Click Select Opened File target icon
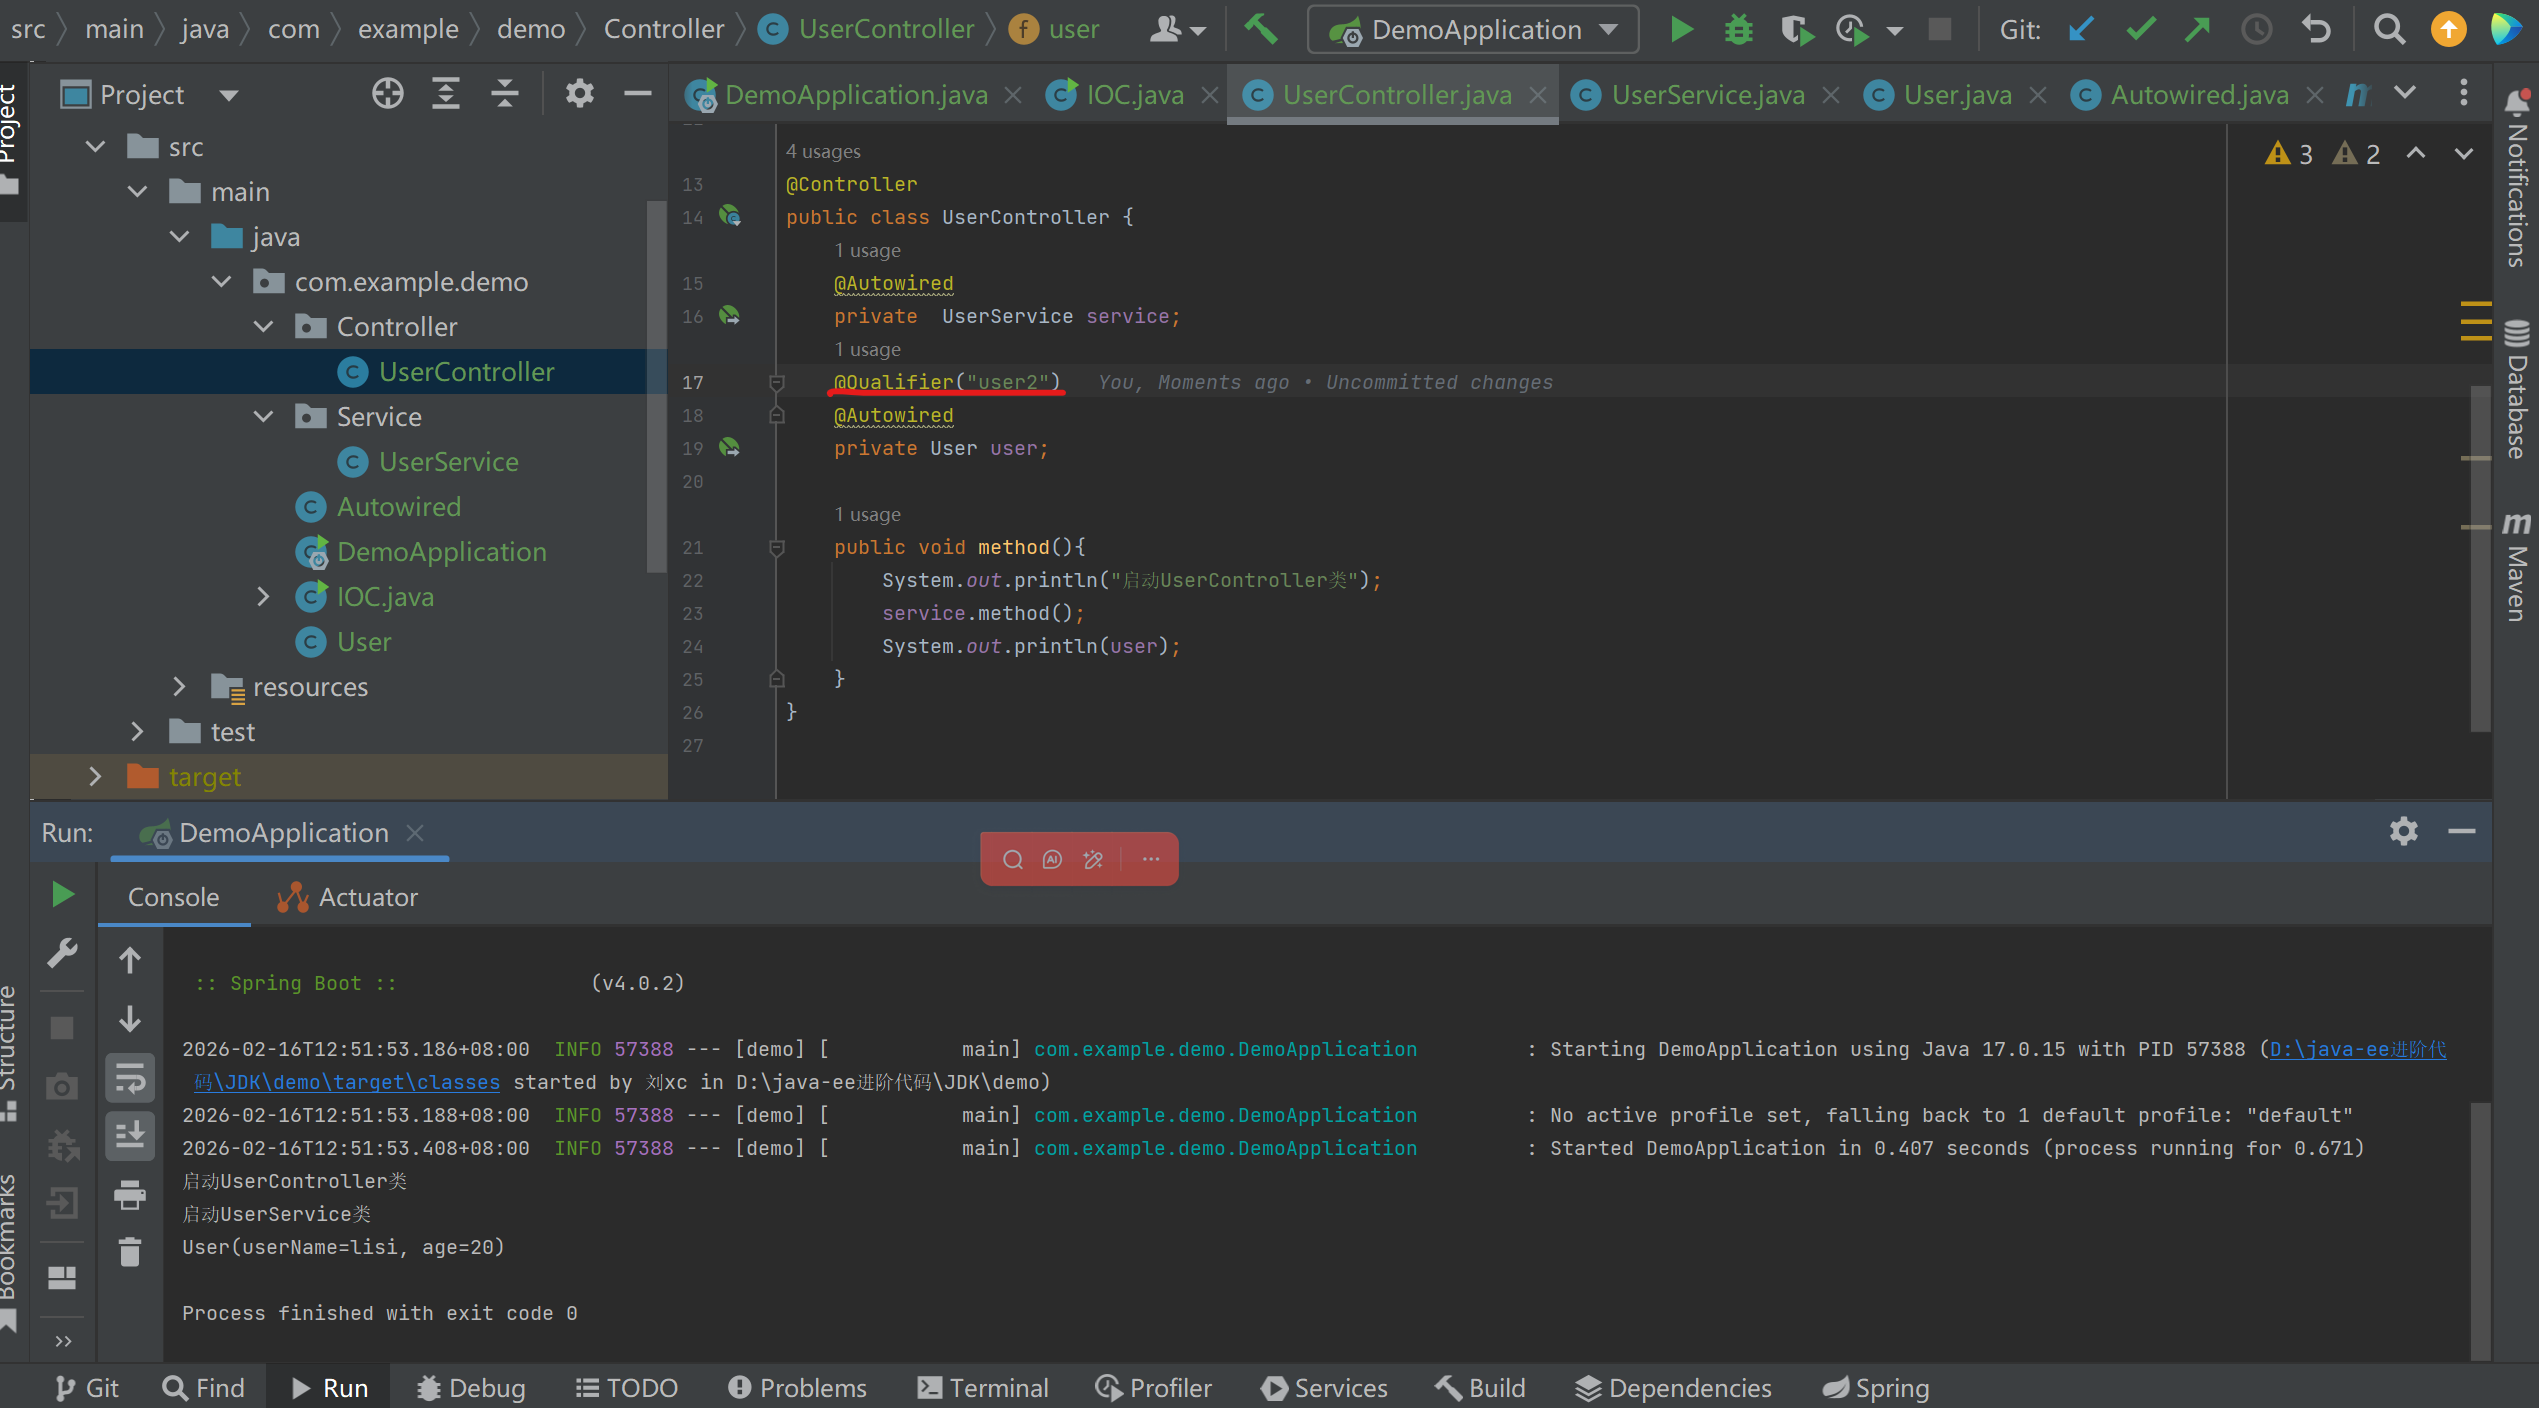This screenshot has width=2539, height=1408. click(x=388, y=94)
